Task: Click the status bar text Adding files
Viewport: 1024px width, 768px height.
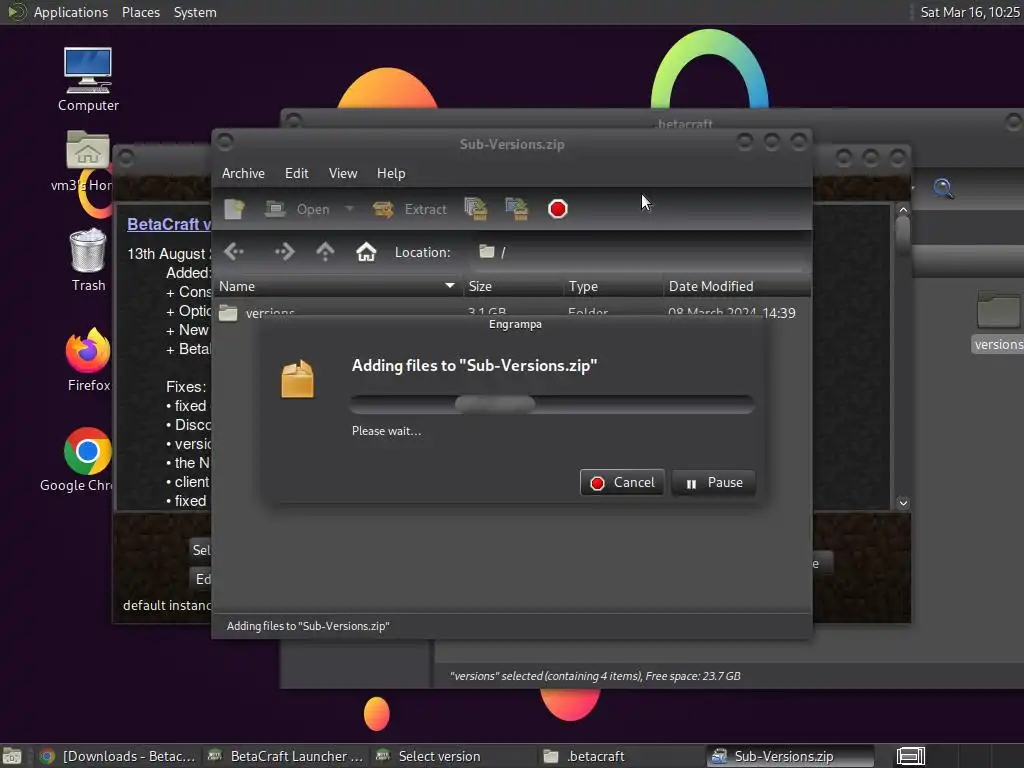Action: (308, 626)
